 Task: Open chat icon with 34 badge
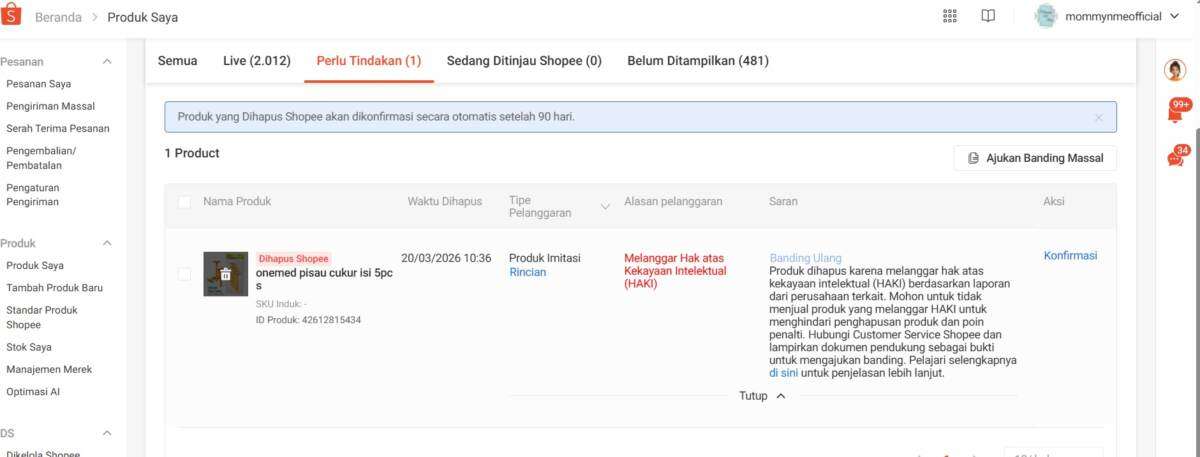click(1176, 157)
